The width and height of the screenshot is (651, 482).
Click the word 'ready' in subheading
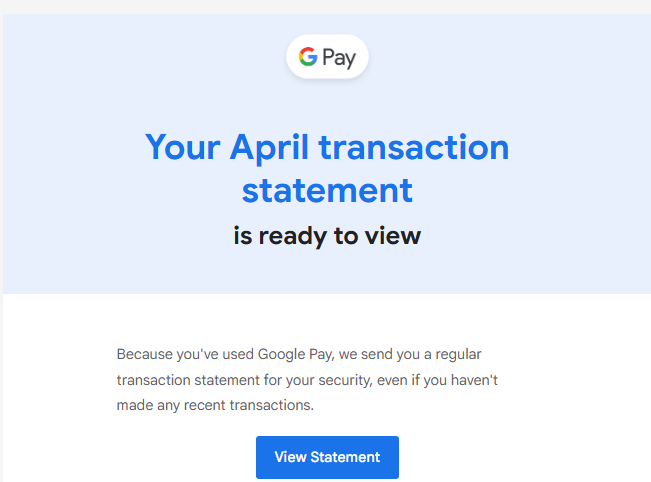tap(293, 237)
